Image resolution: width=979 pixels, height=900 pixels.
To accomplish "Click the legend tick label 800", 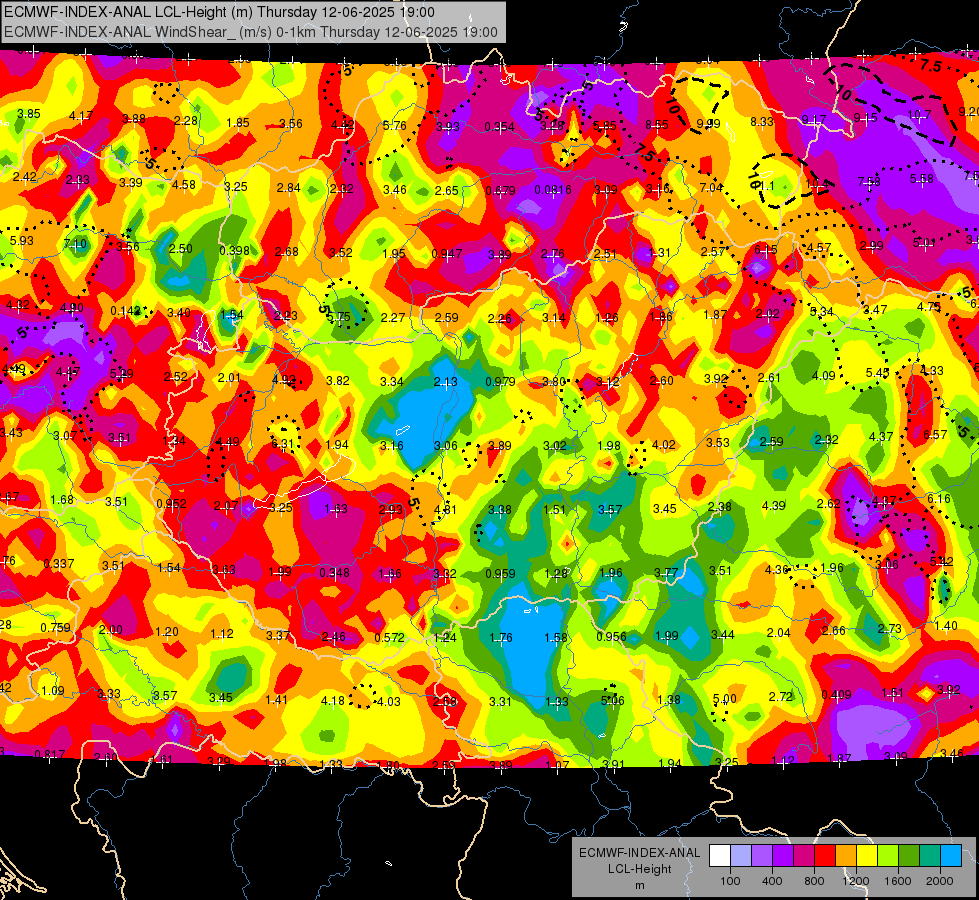I will [x=814, y=881].
